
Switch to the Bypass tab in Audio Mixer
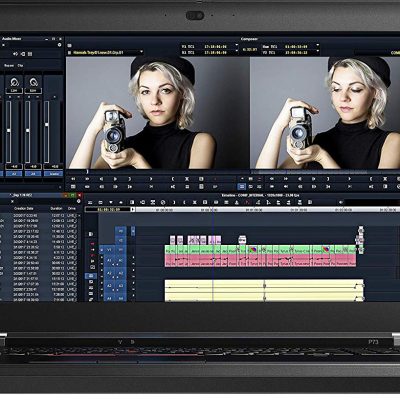[9, 65]
